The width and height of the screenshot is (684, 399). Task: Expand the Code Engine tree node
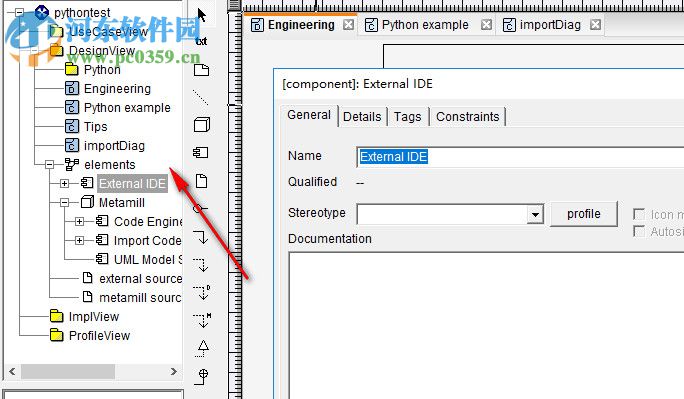point(79,222)
